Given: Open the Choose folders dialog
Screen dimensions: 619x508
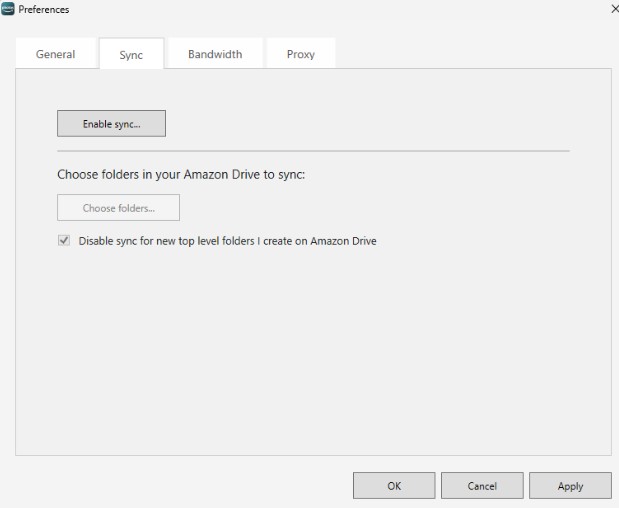Looking at the screenshot, I should (x=118, y=208).
